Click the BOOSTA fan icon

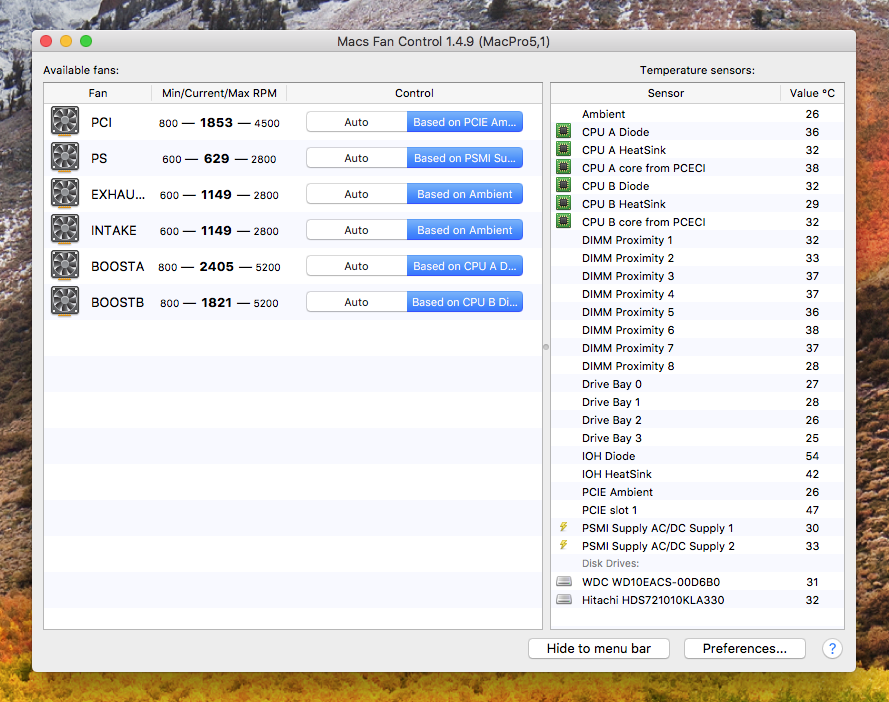point(65,265)
